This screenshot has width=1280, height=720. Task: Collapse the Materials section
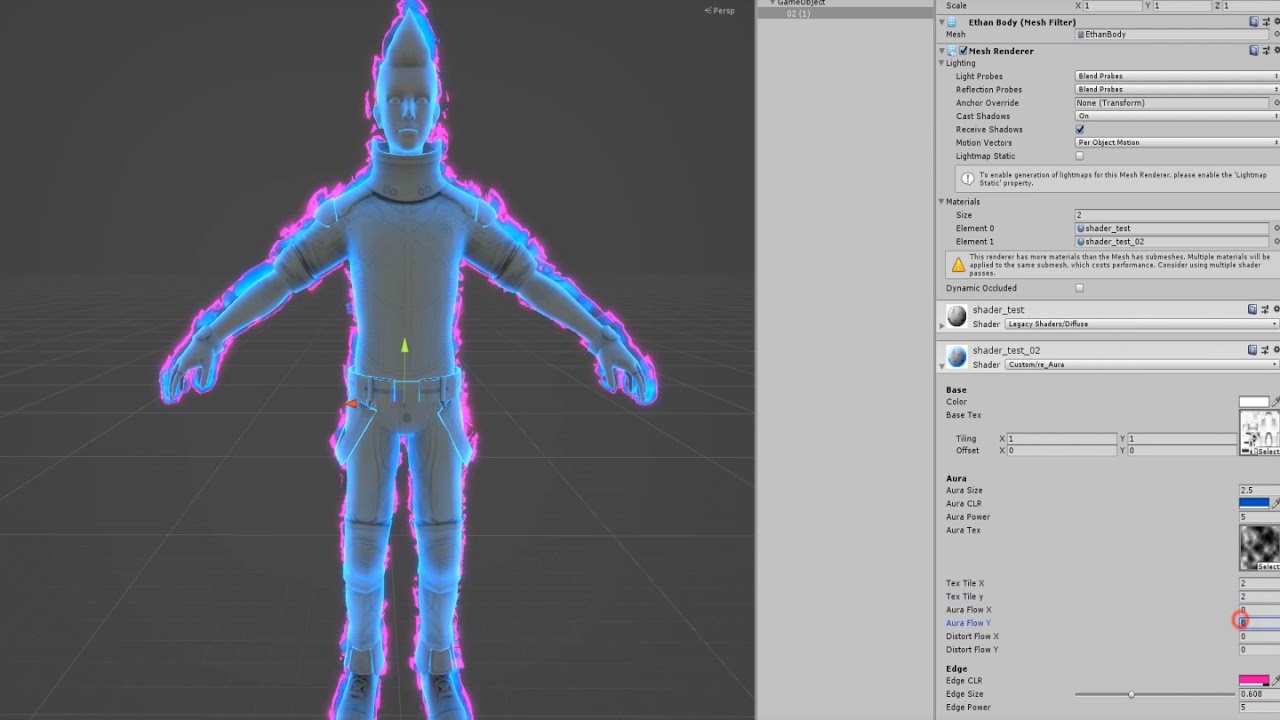pyautogui.click(x=941, y=201)
